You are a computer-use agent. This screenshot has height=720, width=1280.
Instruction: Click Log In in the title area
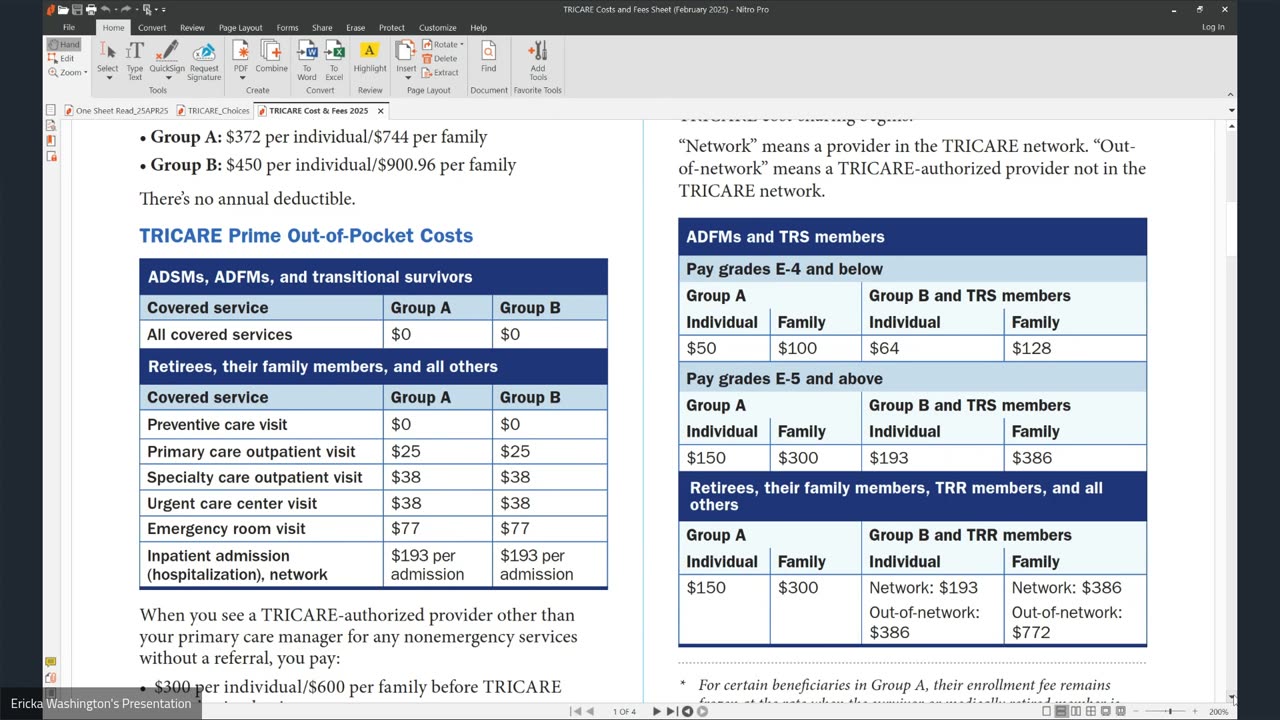1213,28
